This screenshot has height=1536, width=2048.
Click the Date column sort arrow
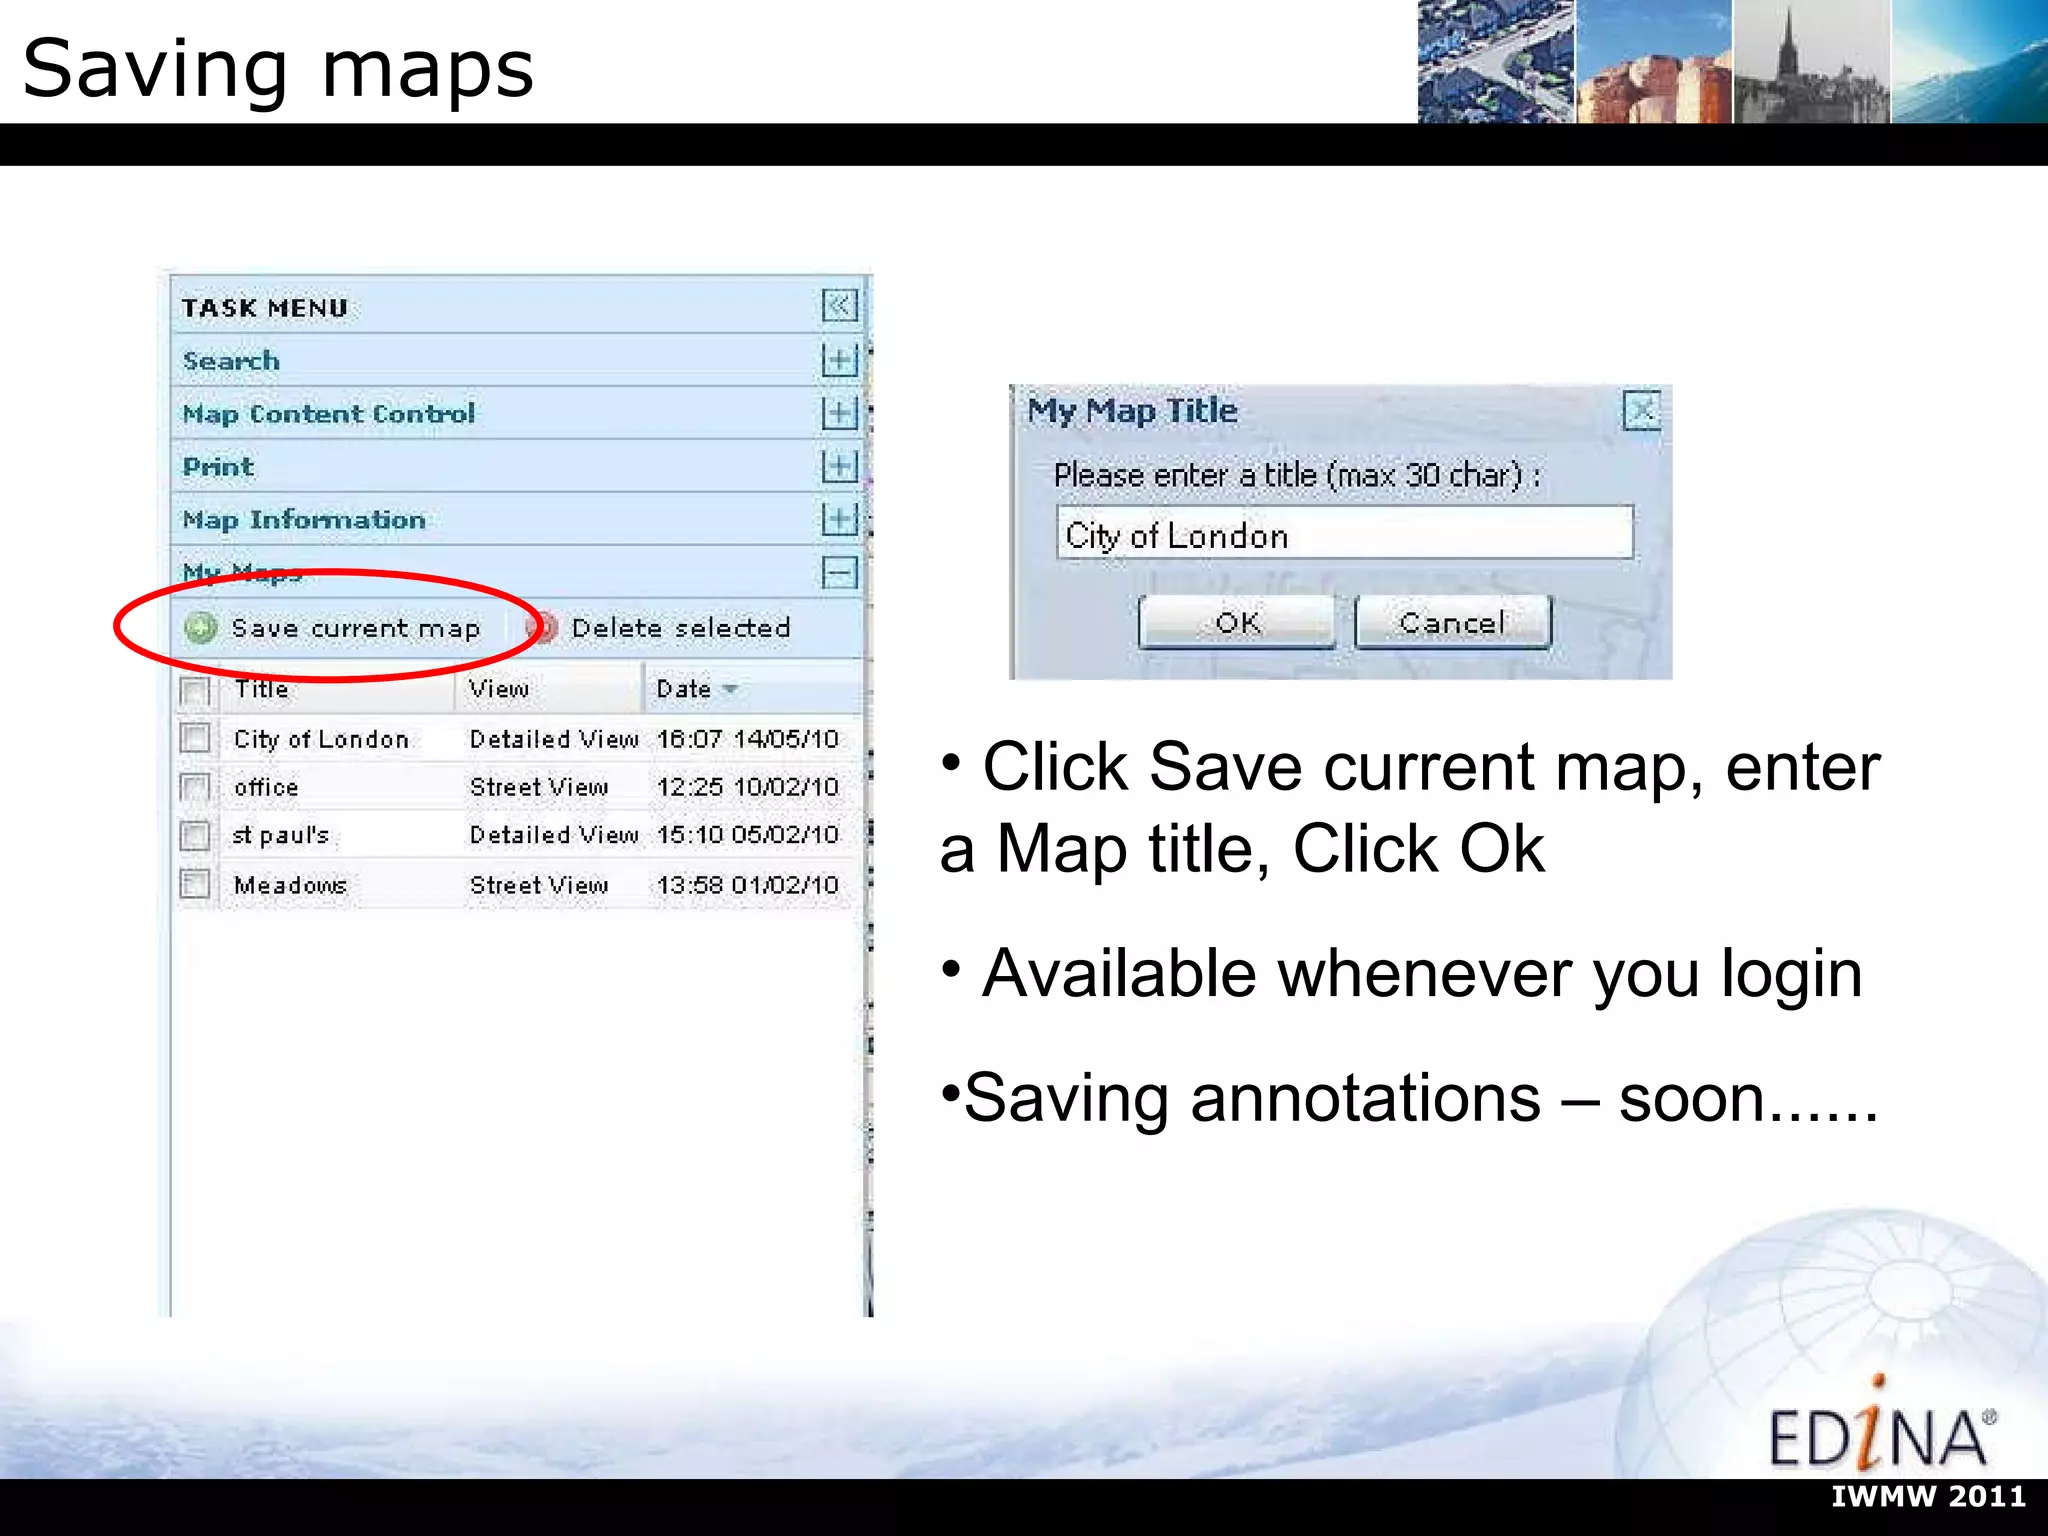731,689
